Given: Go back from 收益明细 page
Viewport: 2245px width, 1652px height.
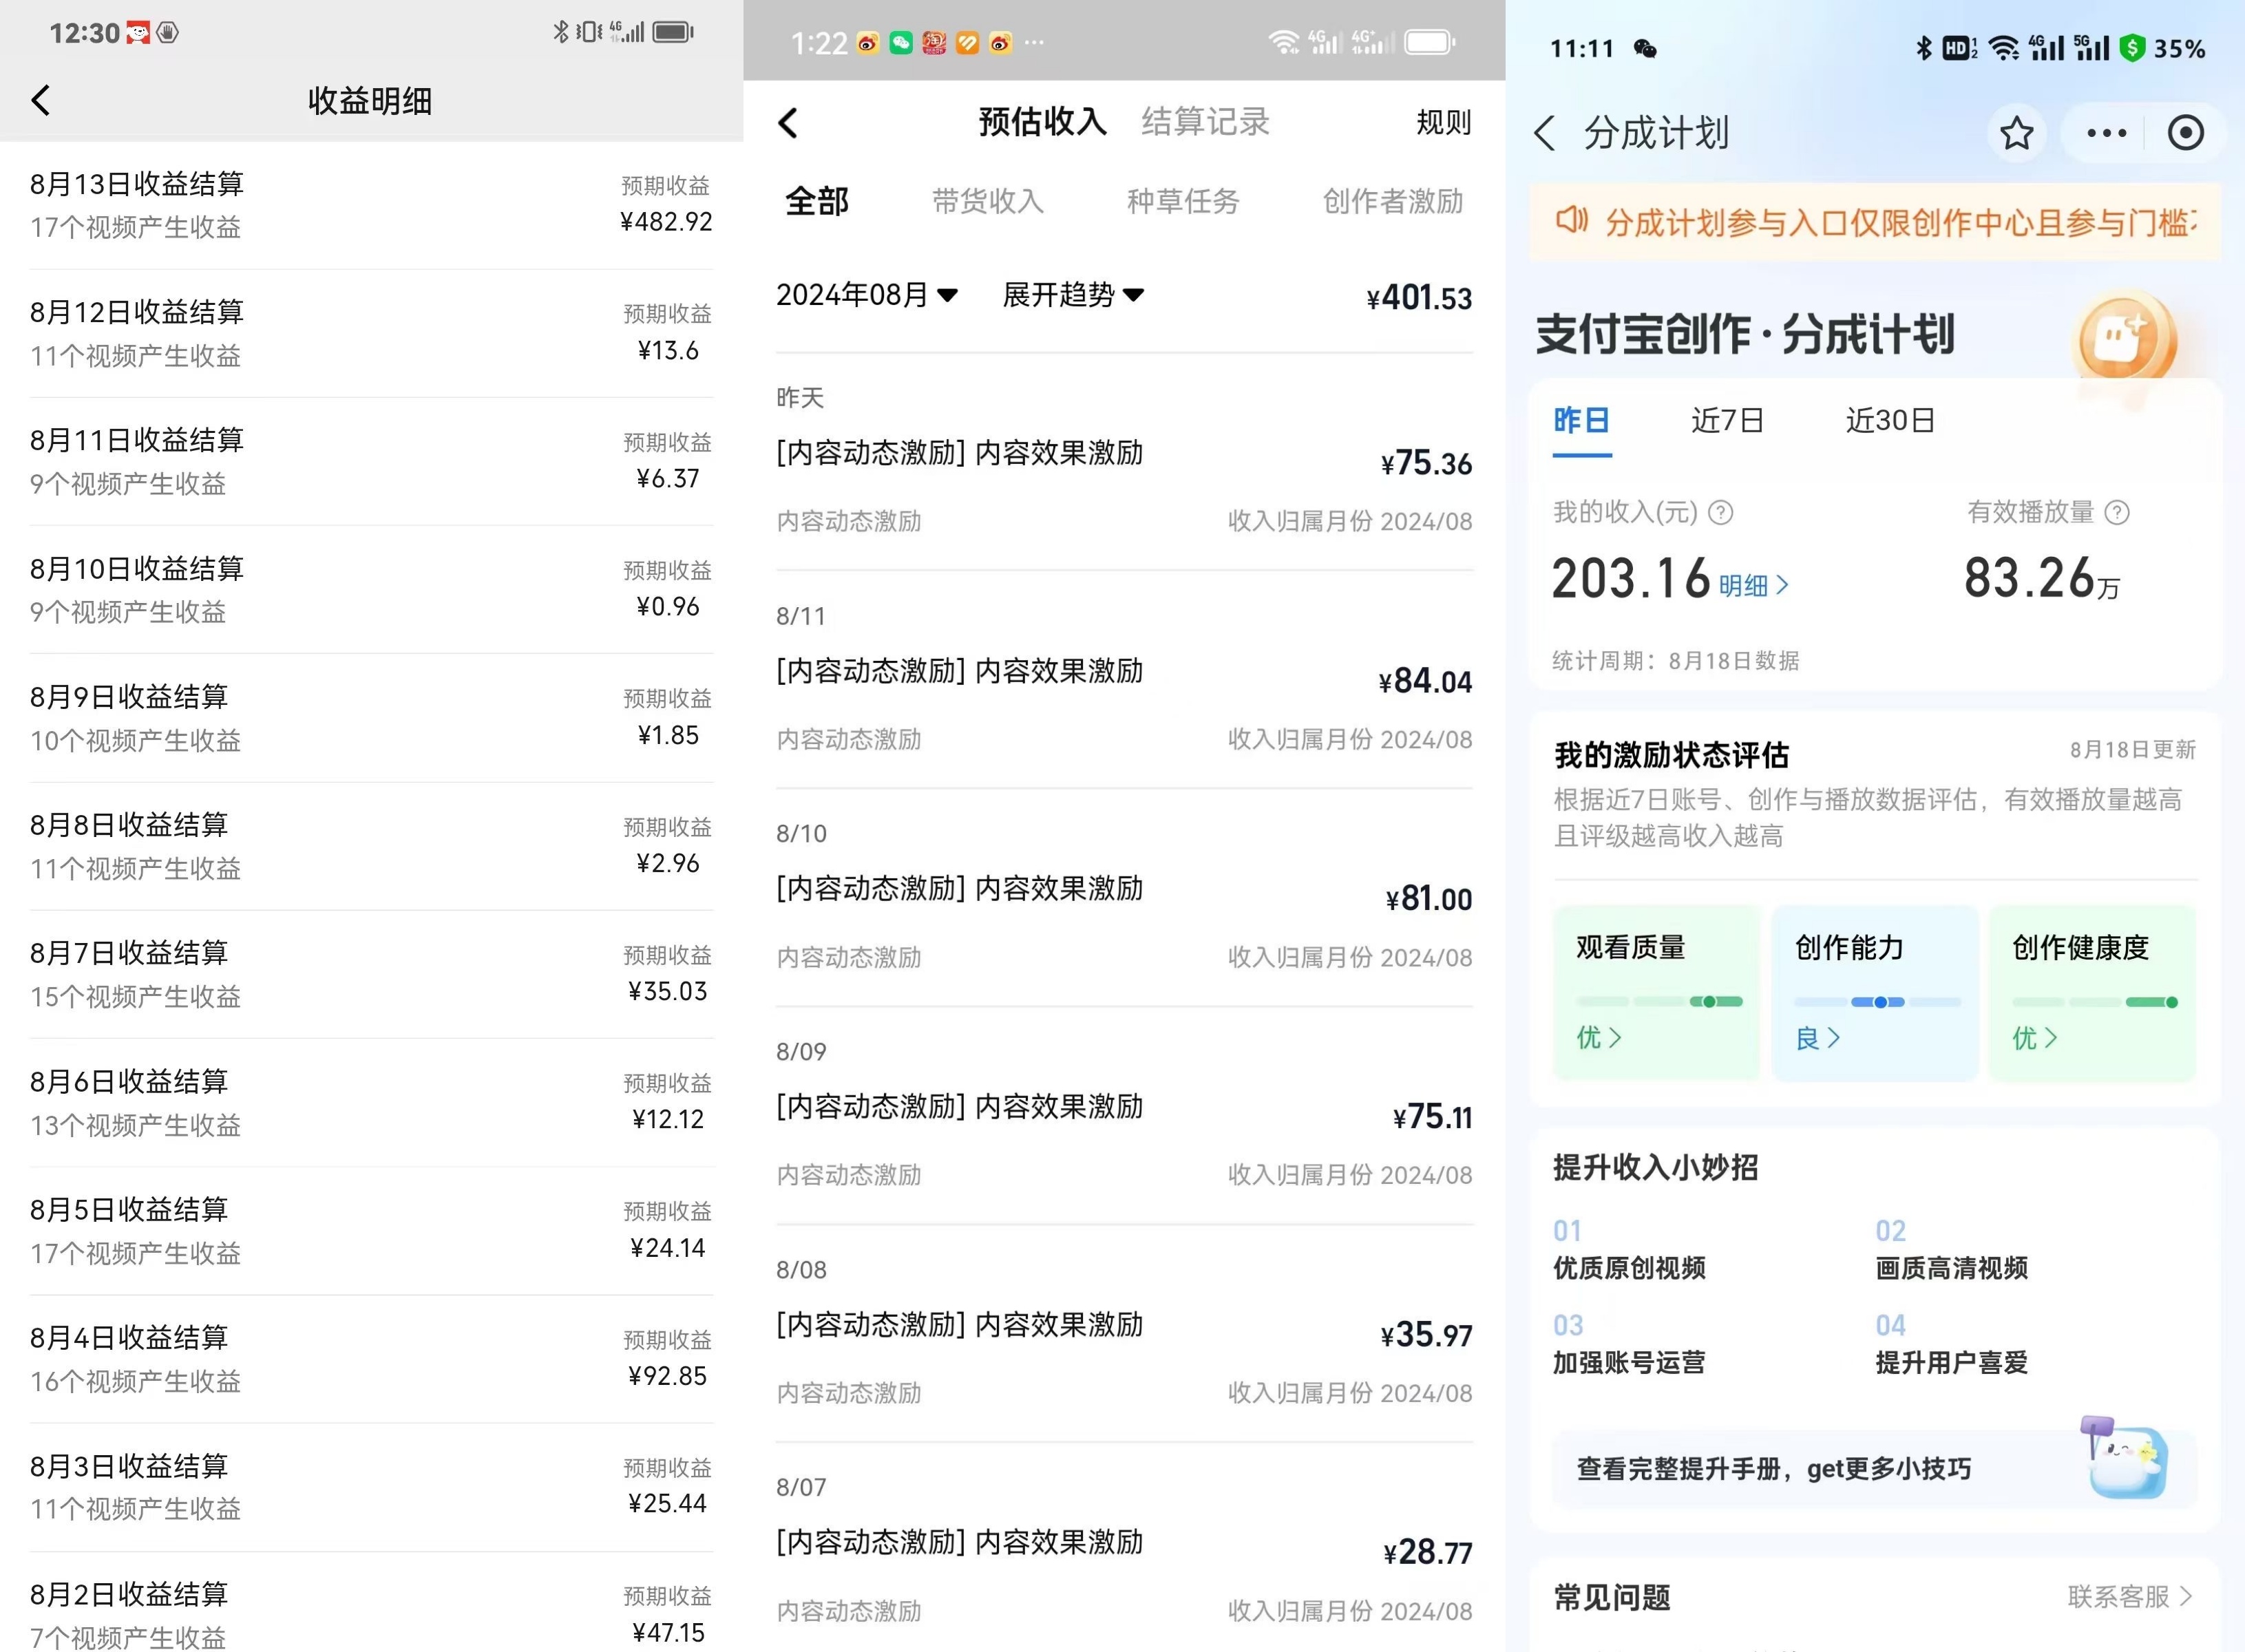Looking at the screenshot, I should pos(40,100).
